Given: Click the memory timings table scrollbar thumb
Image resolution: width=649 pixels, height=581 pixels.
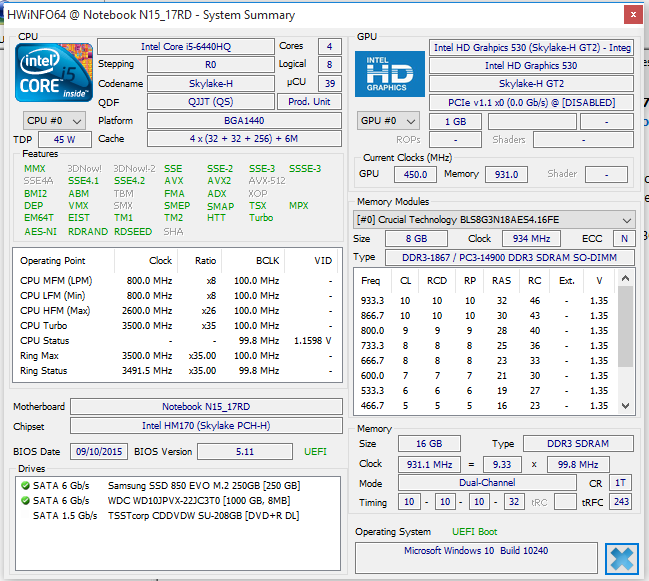Looking at the screenshot, I should point(625,326).
